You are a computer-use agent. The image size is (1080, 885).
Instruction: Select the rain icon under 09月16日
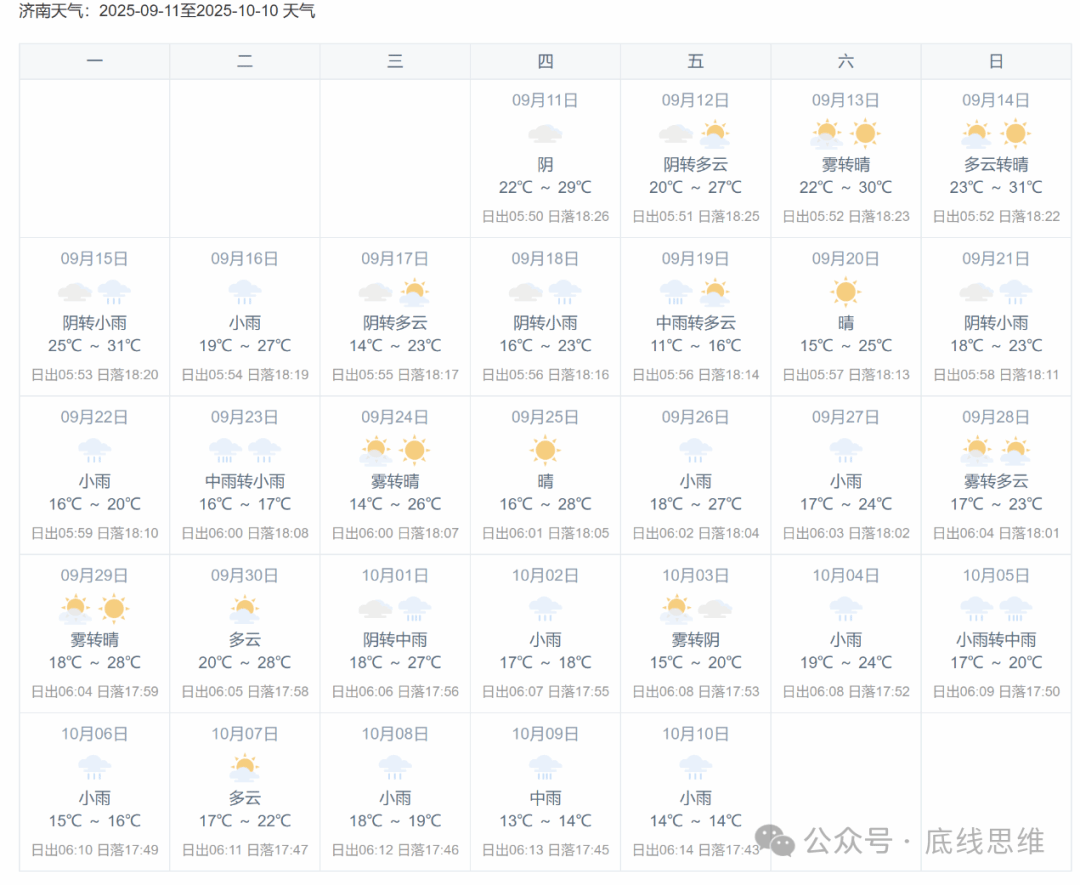tap(245, 292)
